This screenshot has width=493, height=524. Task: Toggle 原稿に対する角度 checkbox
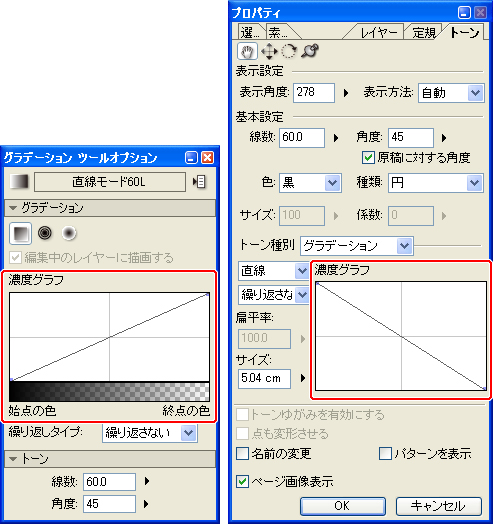click(x=368, y=157)
